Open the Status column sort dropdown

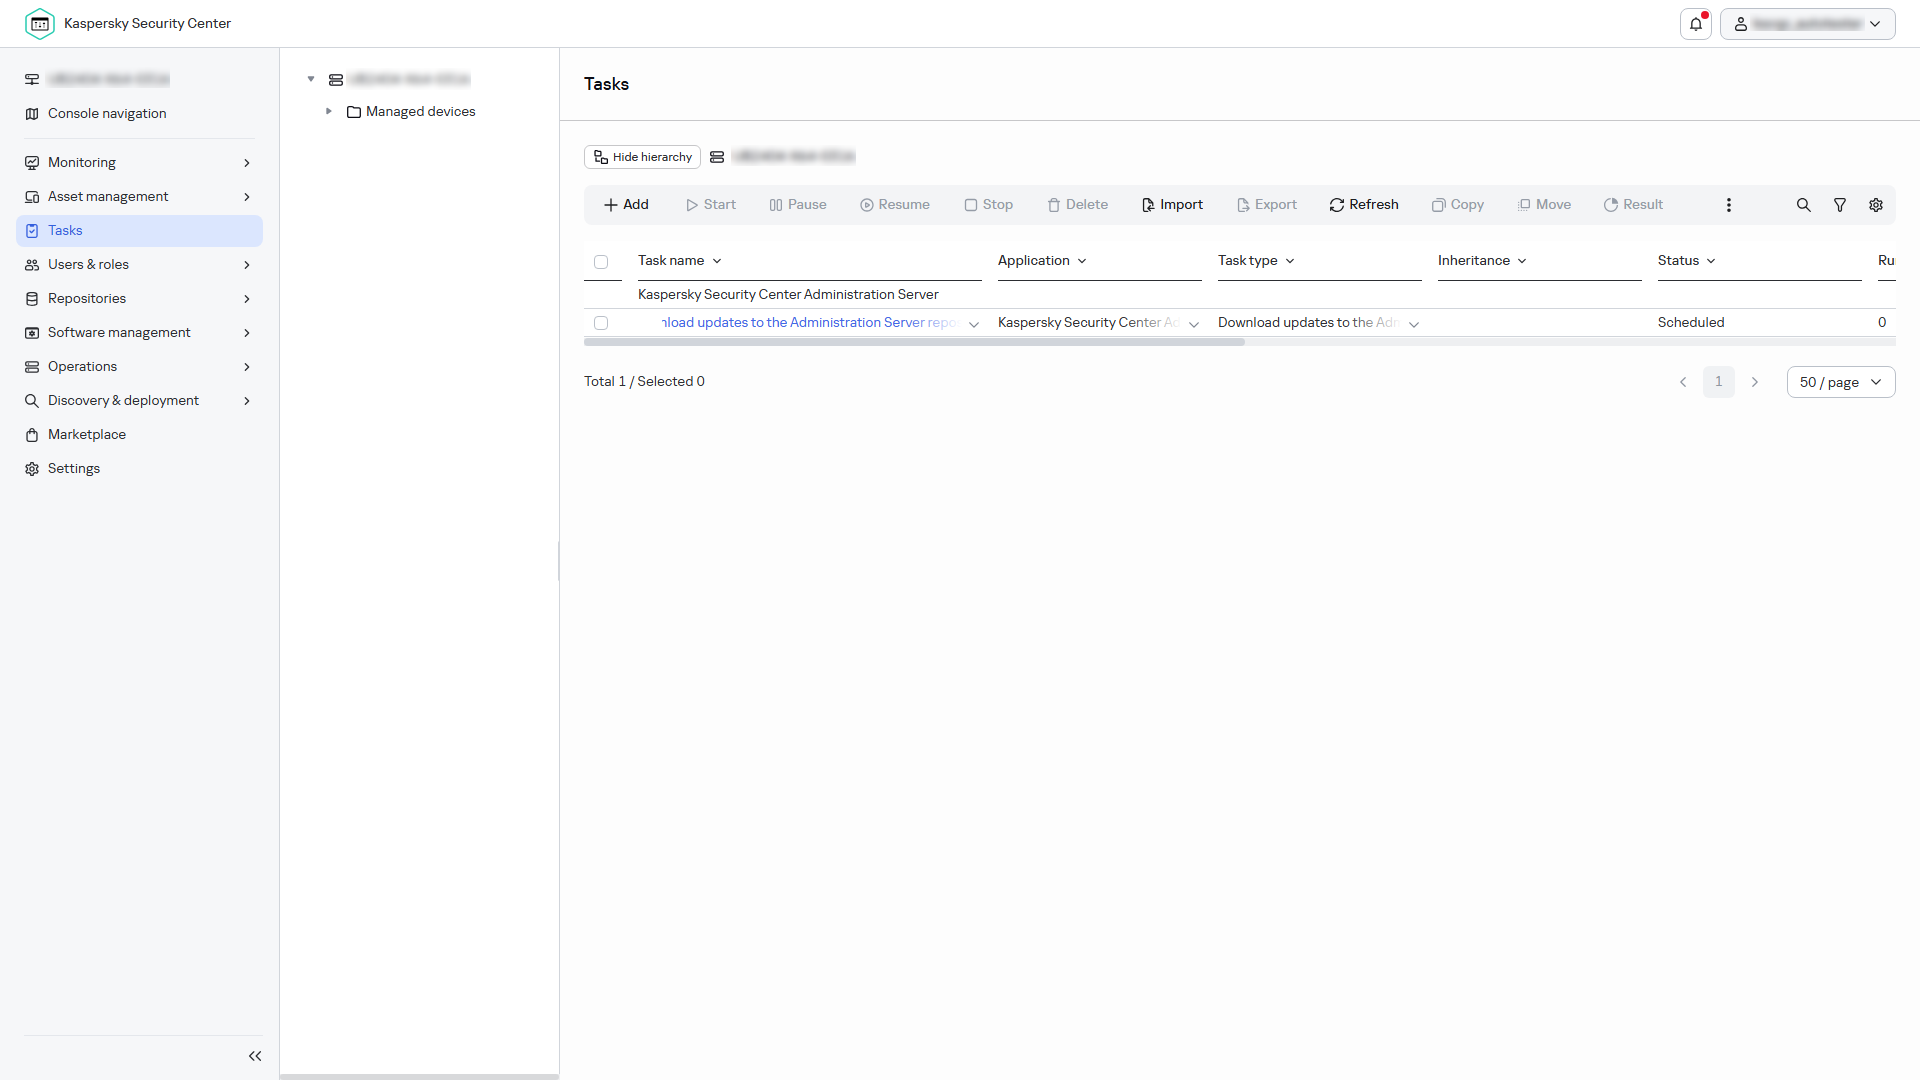point(1687,261)
